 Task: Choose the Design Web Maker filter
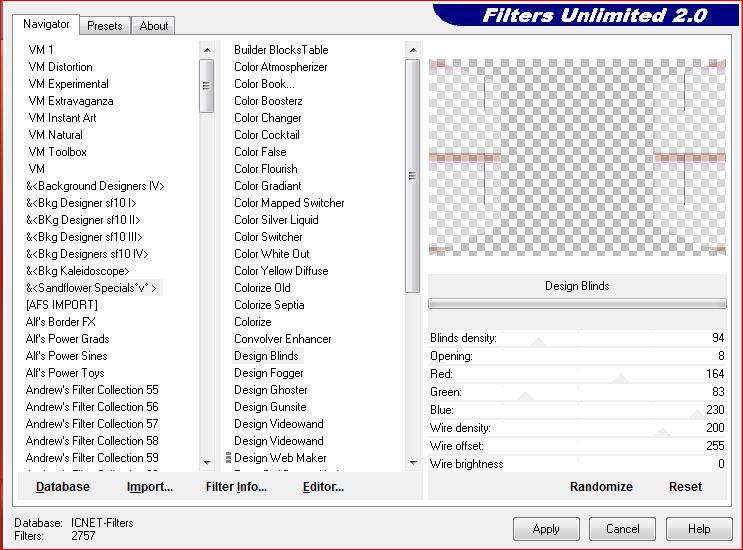coord(280,458)
